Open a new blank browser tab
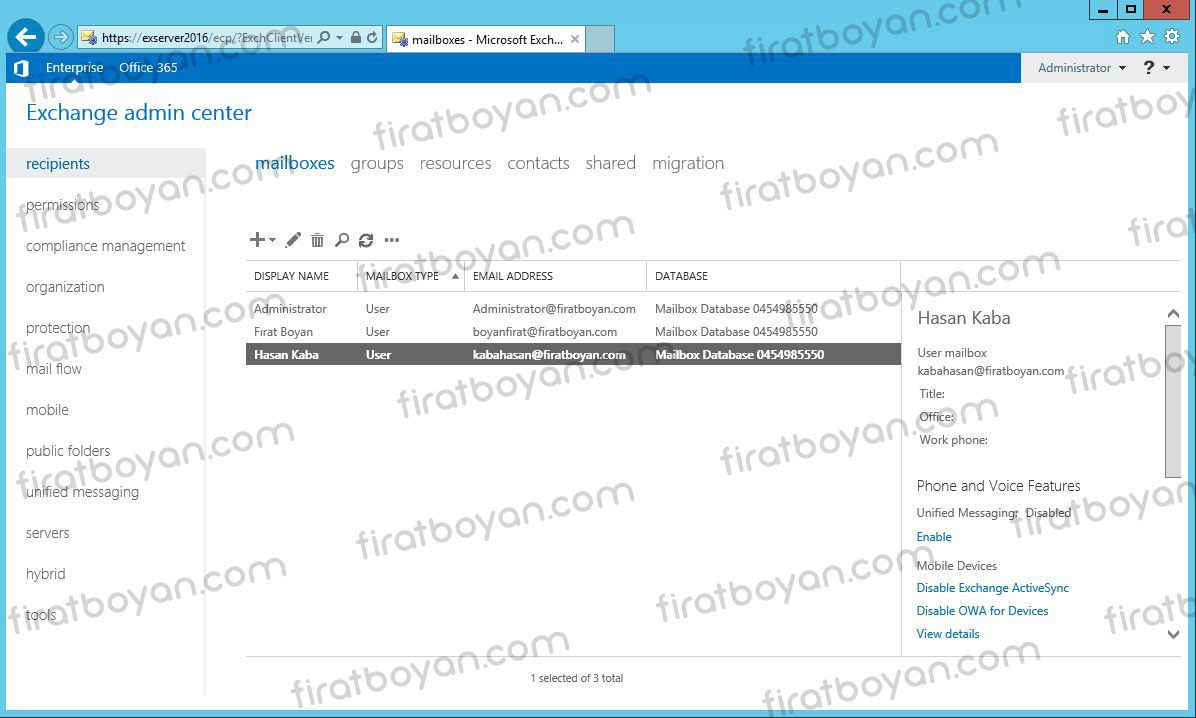The image size is (1196, 718). coord(600,39)
